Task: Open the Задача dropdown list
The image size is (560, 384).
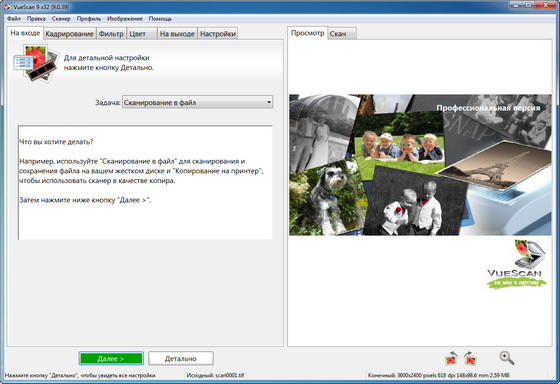Action: pyautogui.click(x=198, y=103)
